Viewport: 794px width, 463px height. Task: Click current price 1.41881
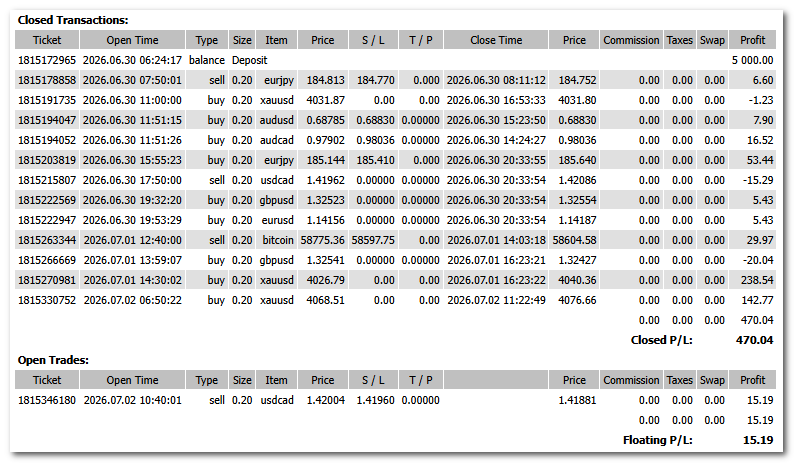577,400
